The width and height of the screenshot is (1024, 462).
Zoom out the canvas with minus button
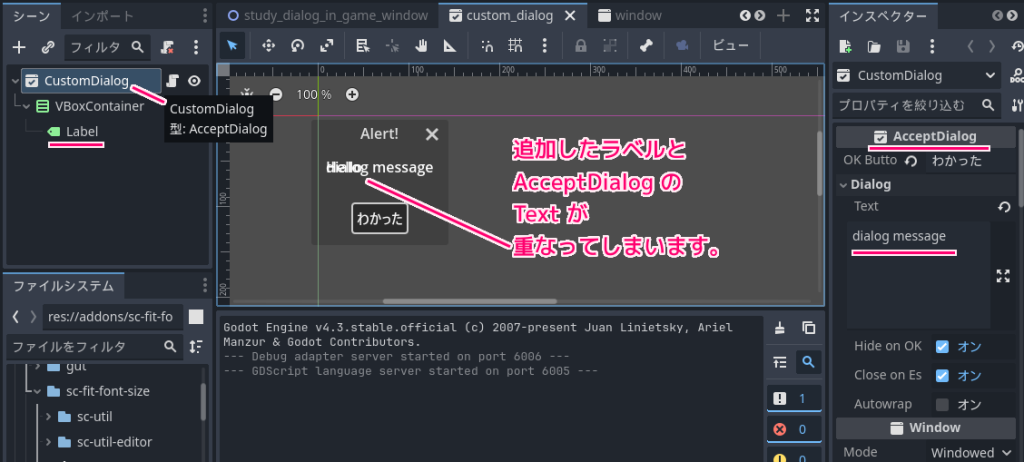[276, 95]
